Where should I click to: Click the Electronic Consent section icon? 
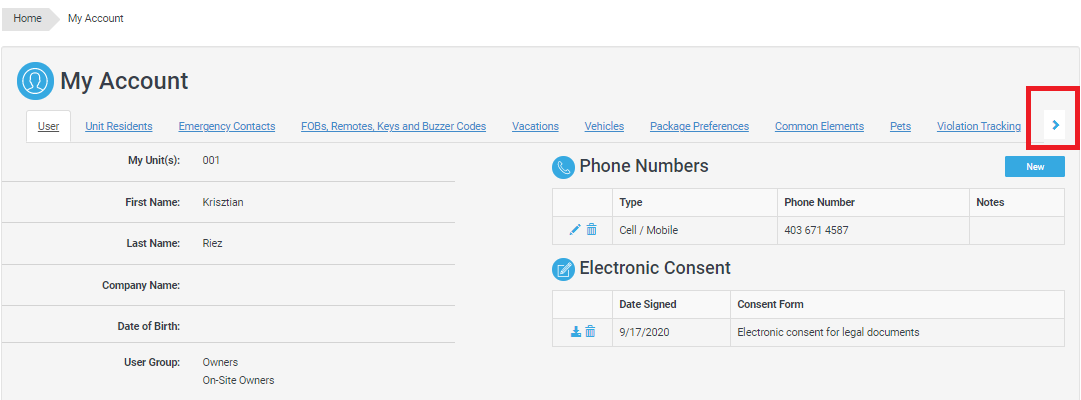563,269
